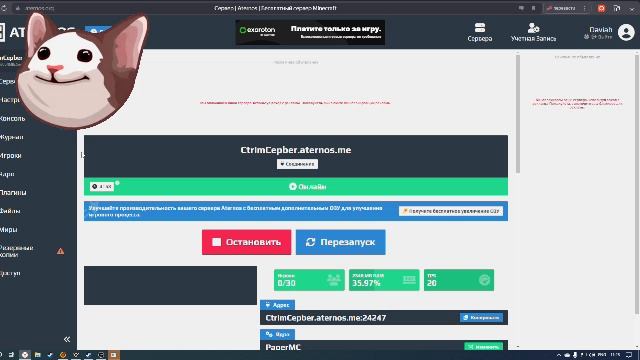Get the free RAM boost offer button

pyautogui.click(x=451, y=211)
